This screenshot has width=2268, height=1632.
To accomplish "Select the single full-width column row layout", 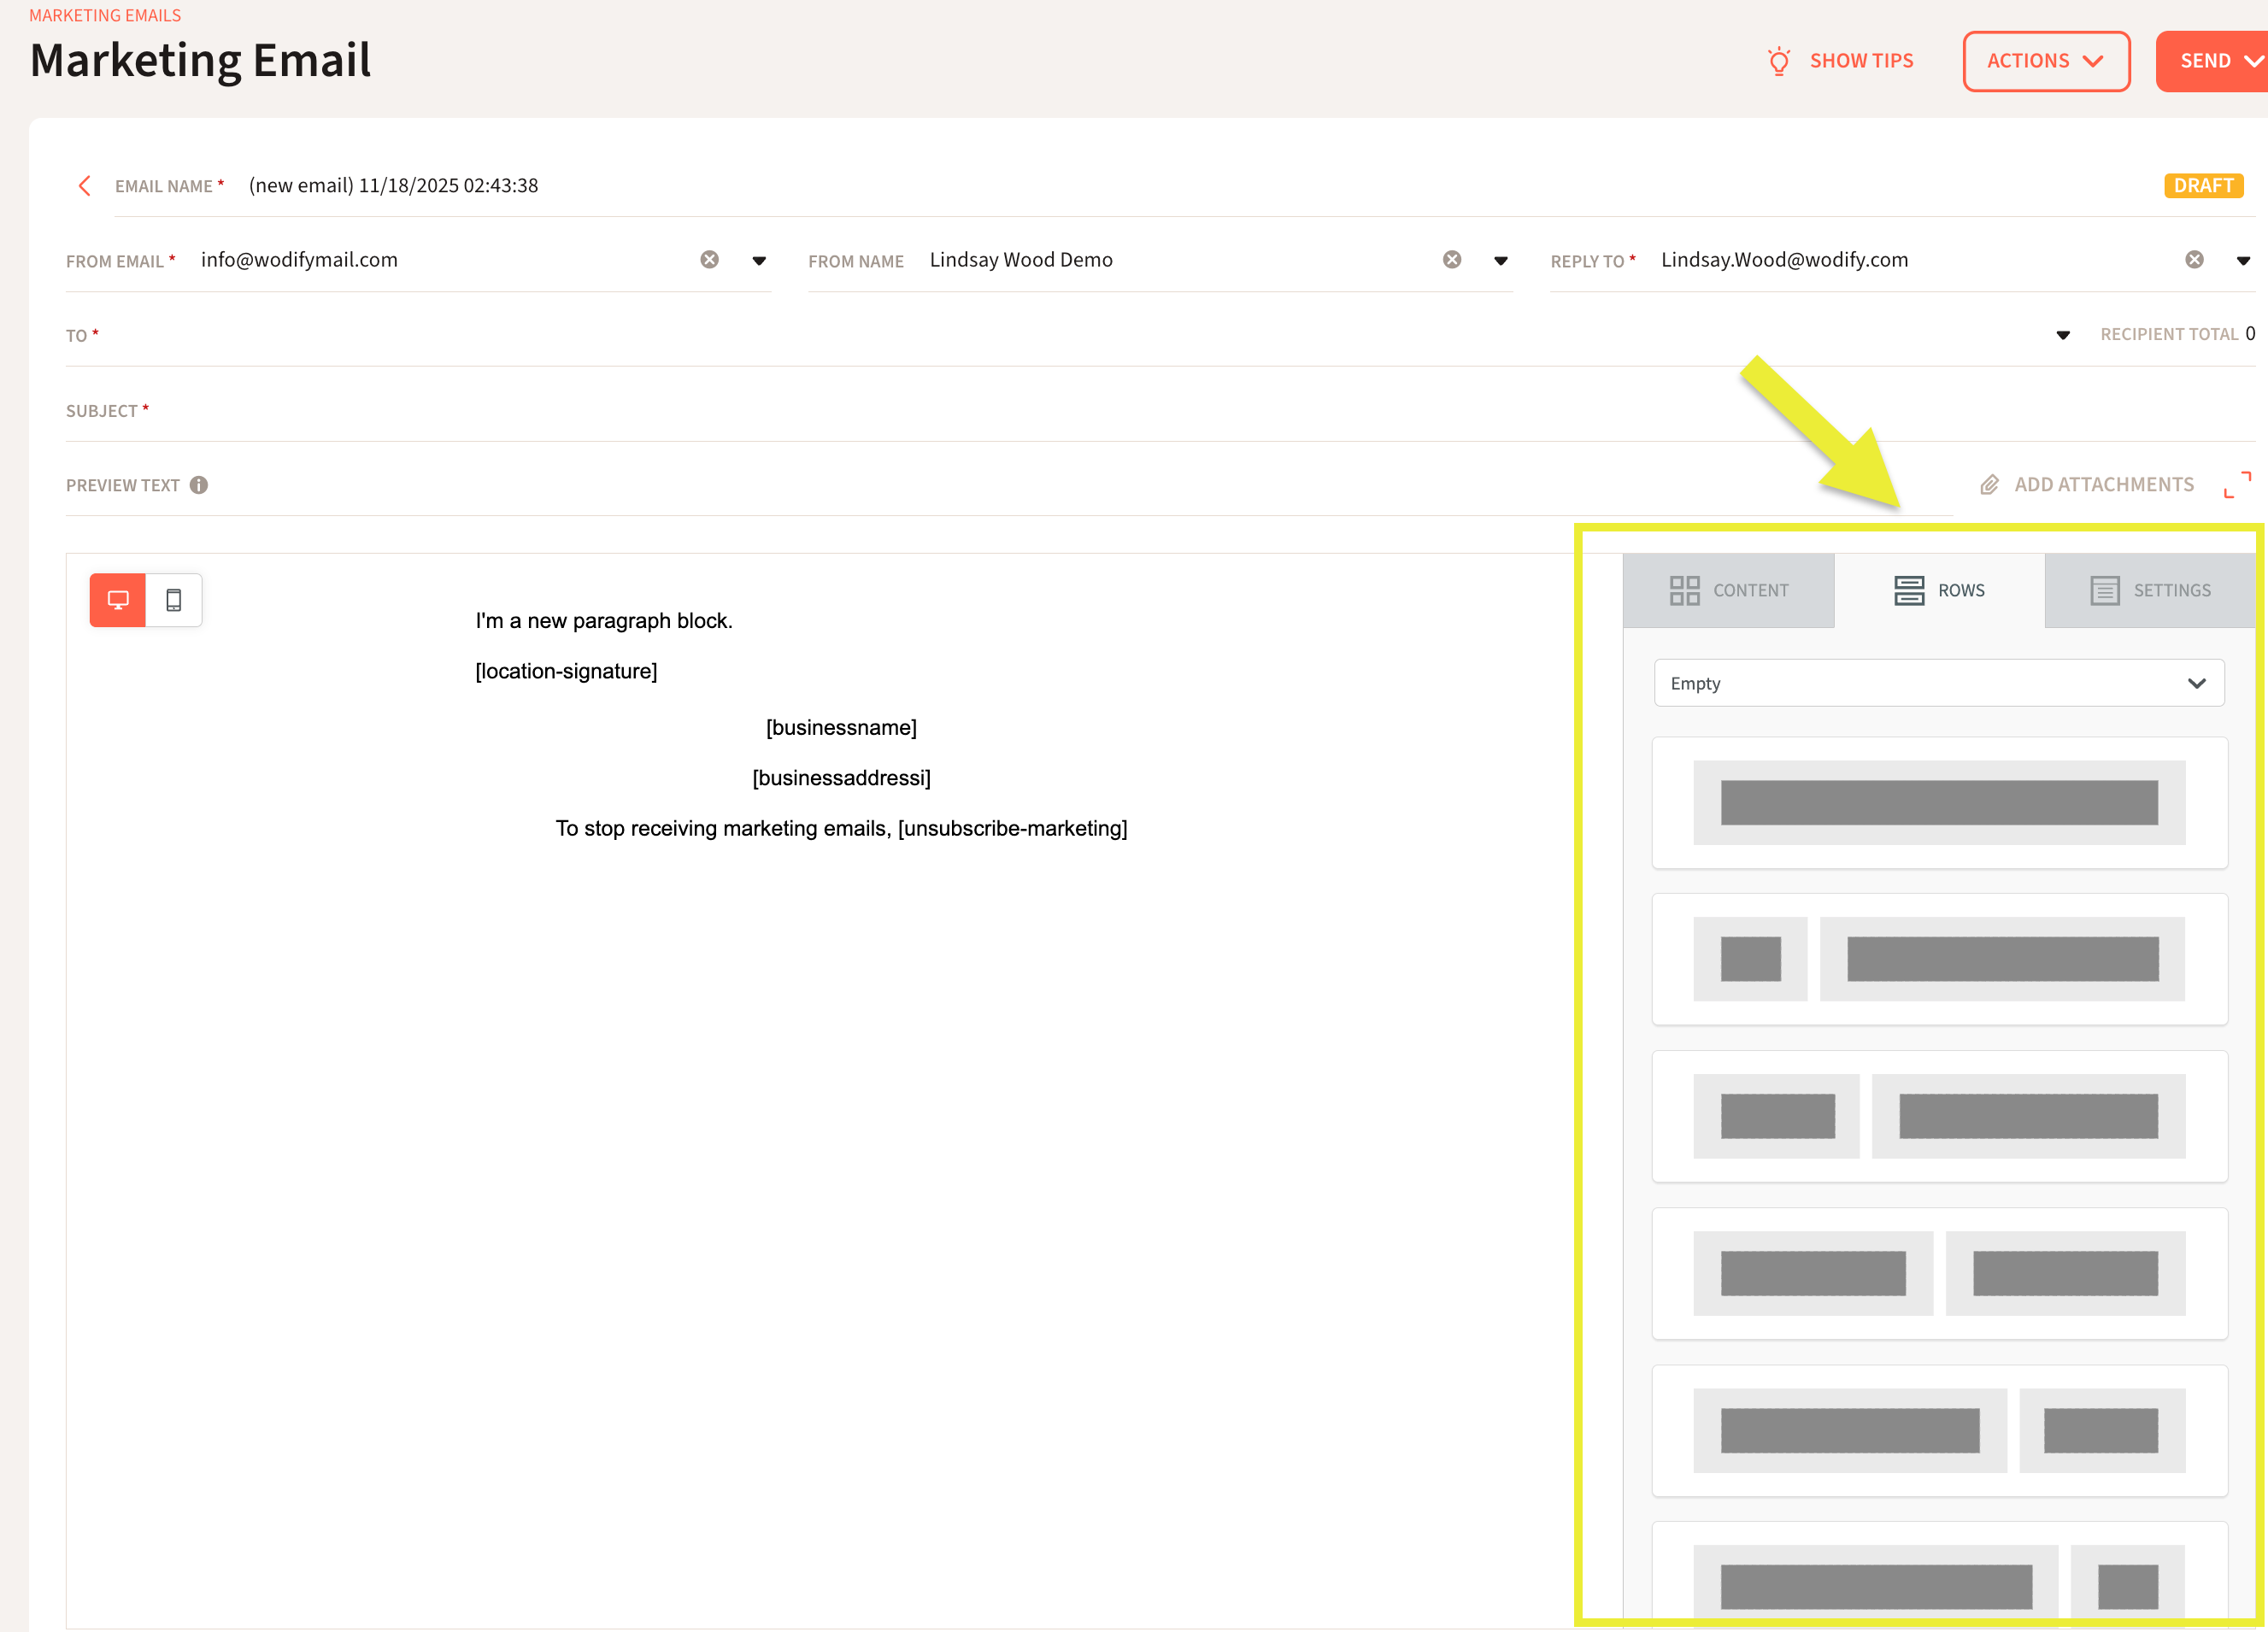I will click(x=1938, y=803).
